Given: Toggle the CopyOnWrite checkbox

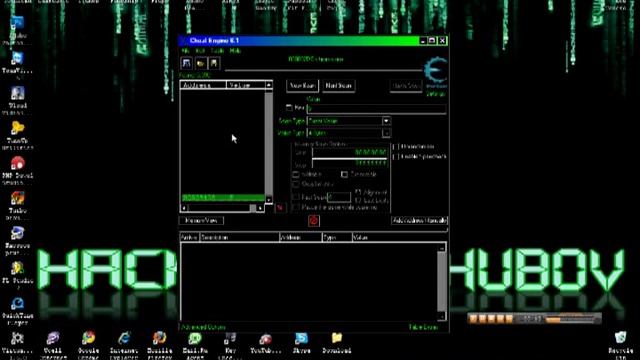Looking at the screenshot, I should click(296, 184).
